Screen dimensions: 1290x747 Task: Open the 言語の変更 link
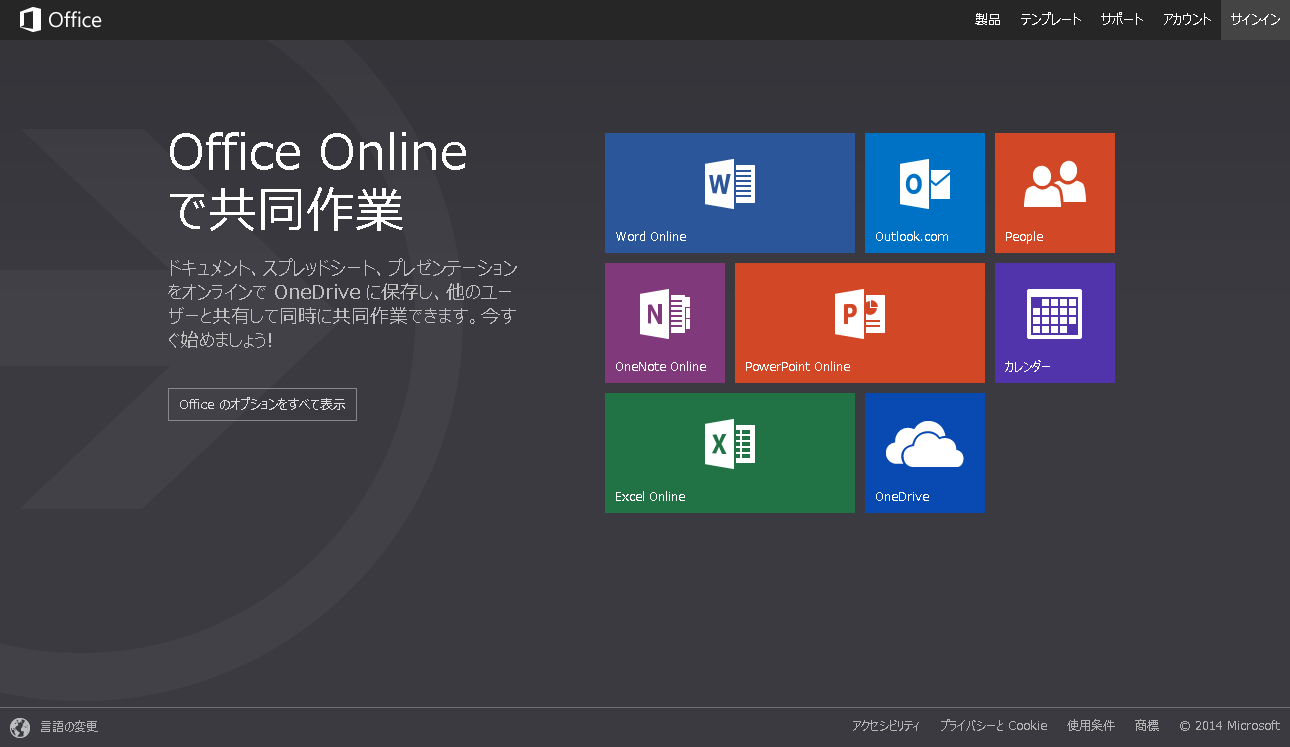pyautogui.click(x=69, y=727)
